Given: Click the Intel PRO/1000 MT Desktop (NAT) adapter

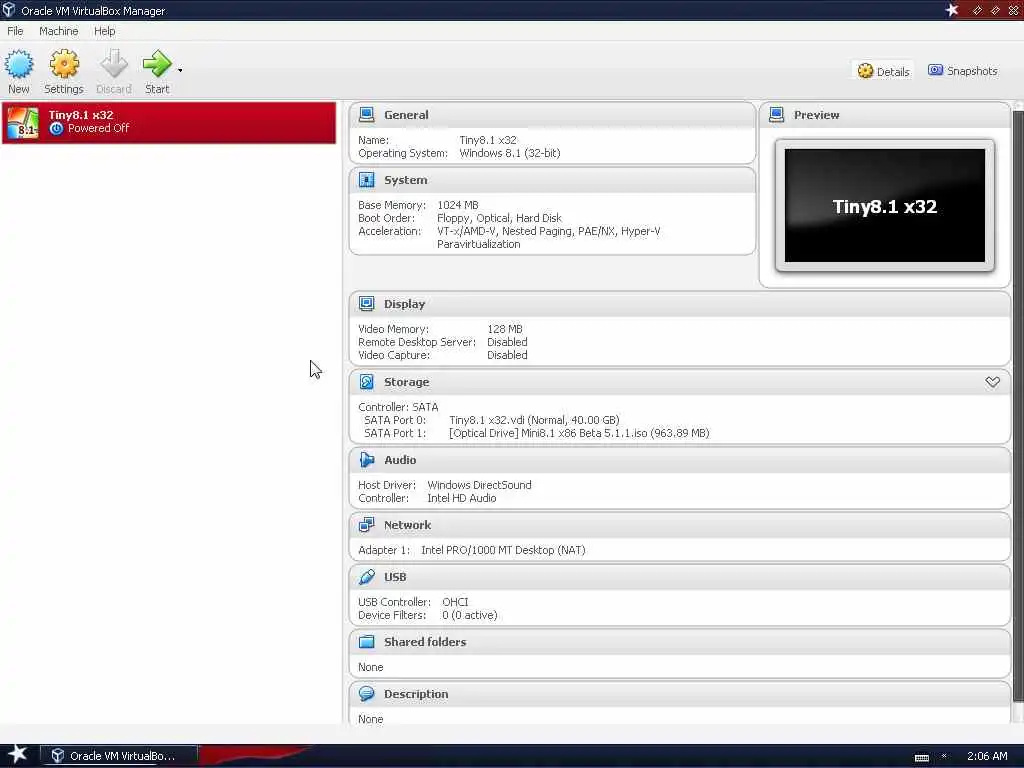Looking at the screenshot, I should (503, 550).
